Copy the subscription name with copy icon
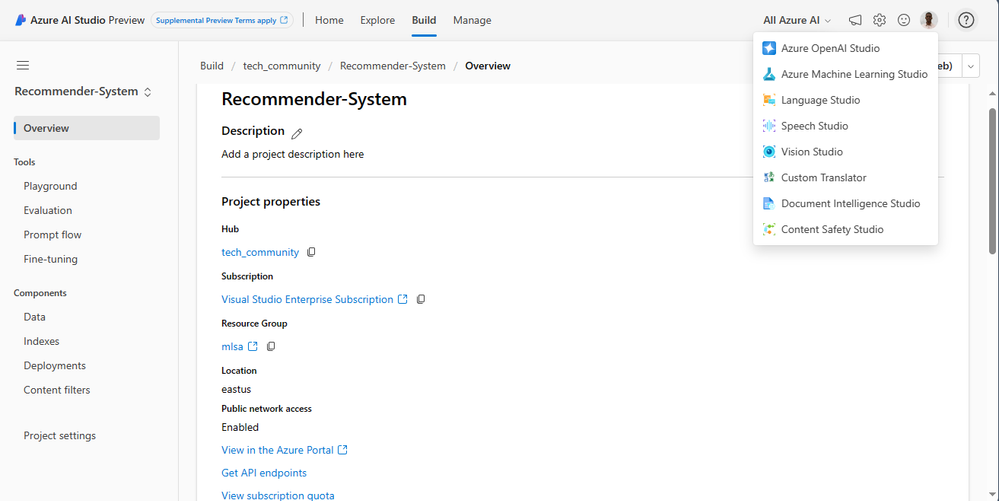 [x=420, y=299]
